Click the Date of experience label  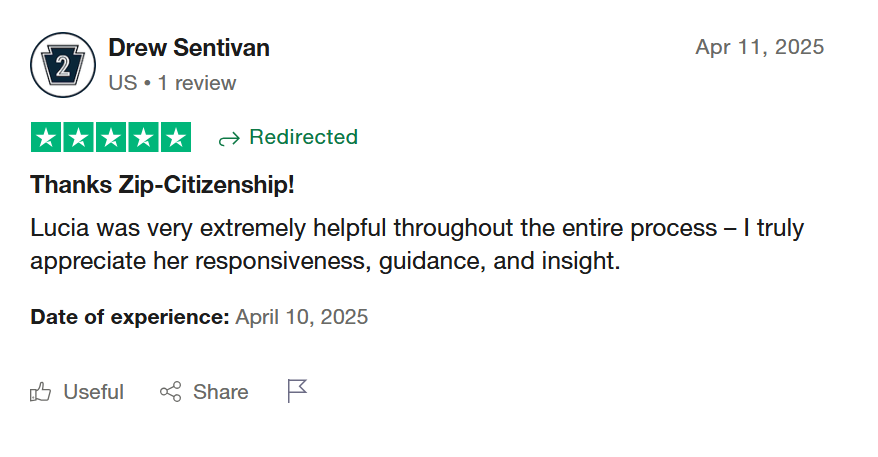[x=130, y=317]
